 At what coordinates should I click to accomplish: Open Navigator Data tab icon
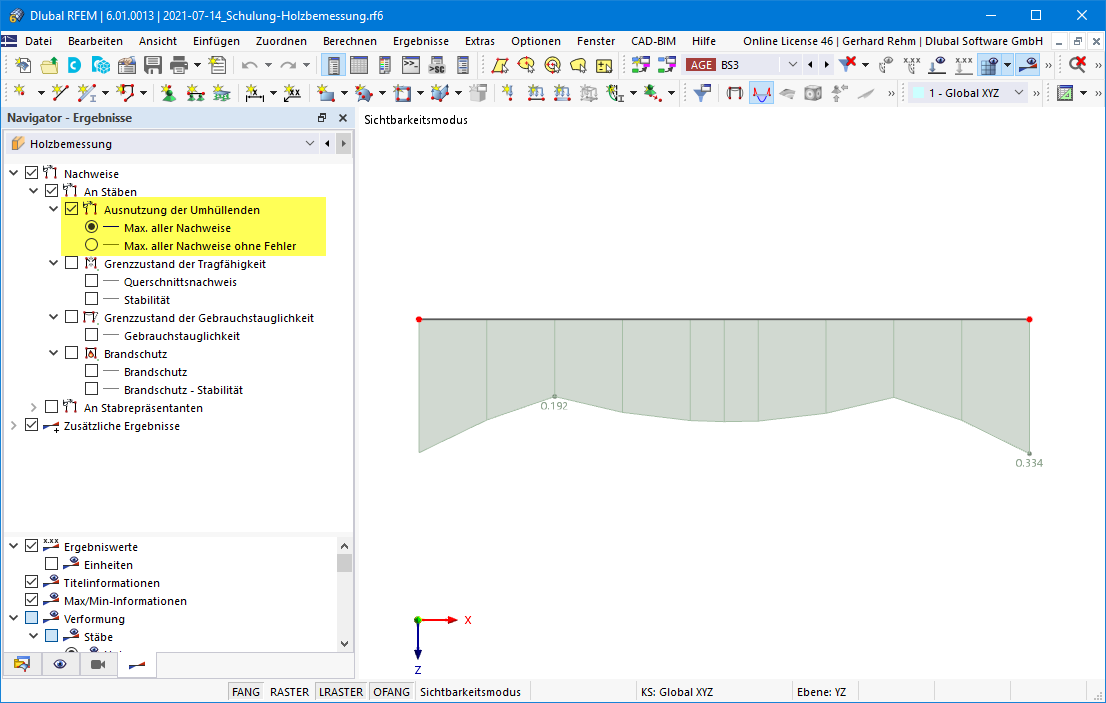click(22, 664)
